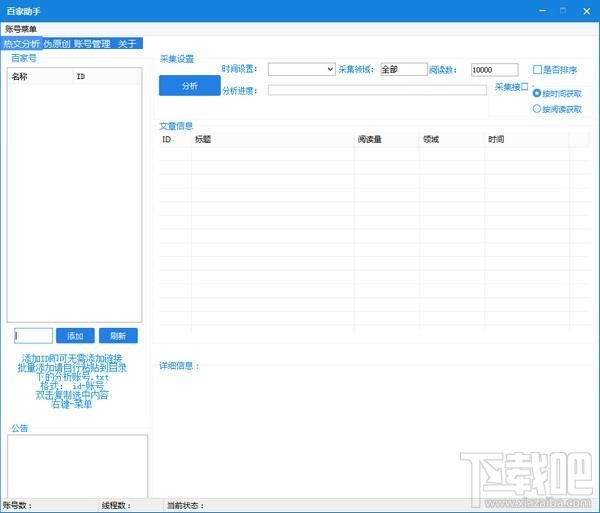
Task: Click the 领域 column header
Action: (x=452, y=139)
